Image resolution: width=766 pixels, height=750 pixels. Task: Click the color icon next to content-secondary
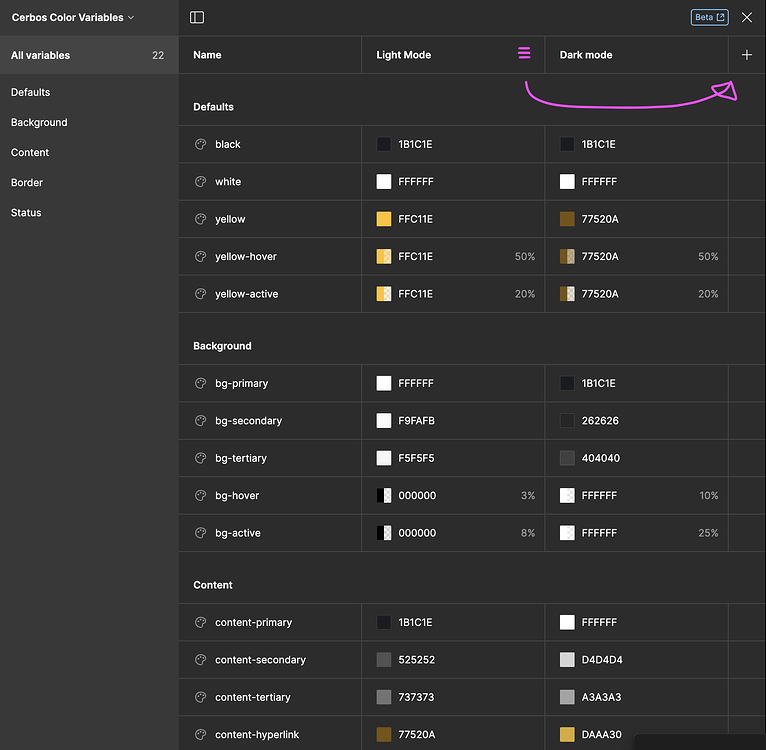(200, 660)
